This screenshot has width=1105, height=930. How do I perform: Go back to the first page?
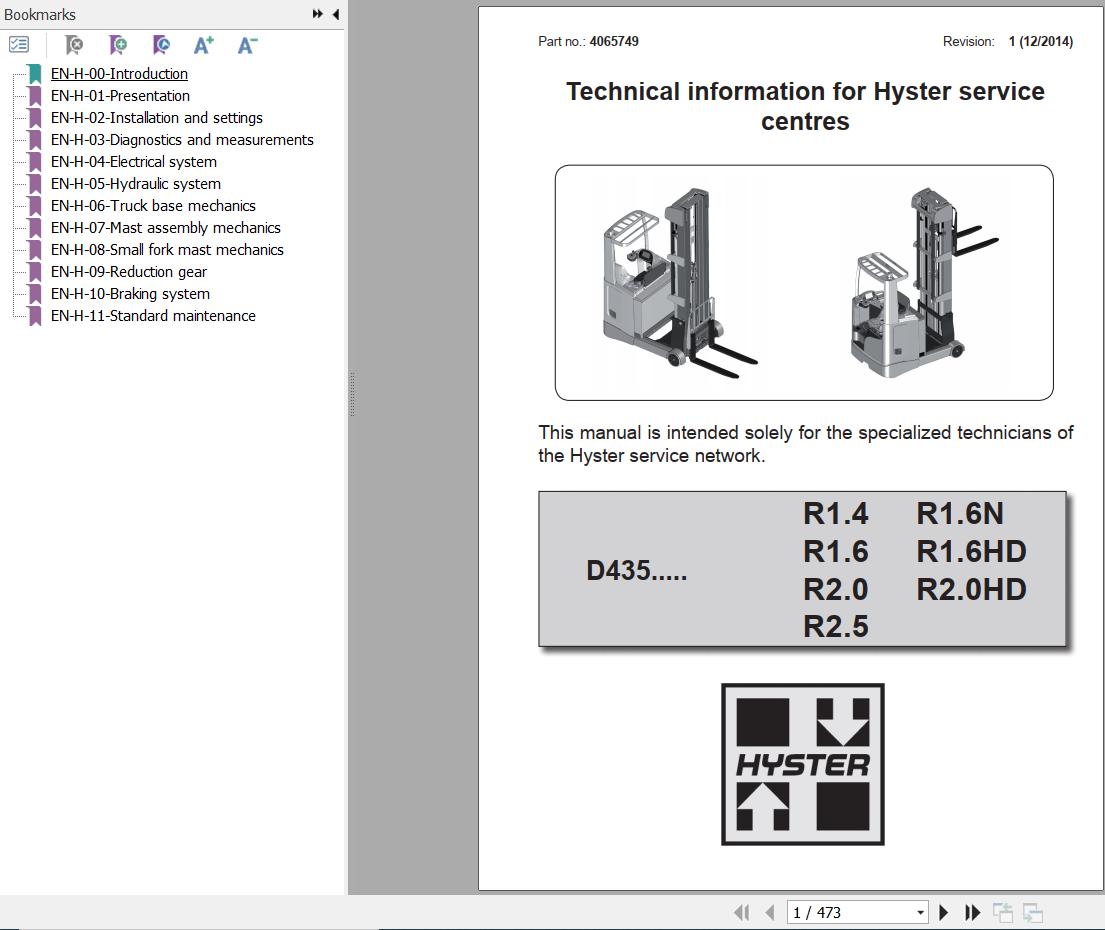click(742, 912)
